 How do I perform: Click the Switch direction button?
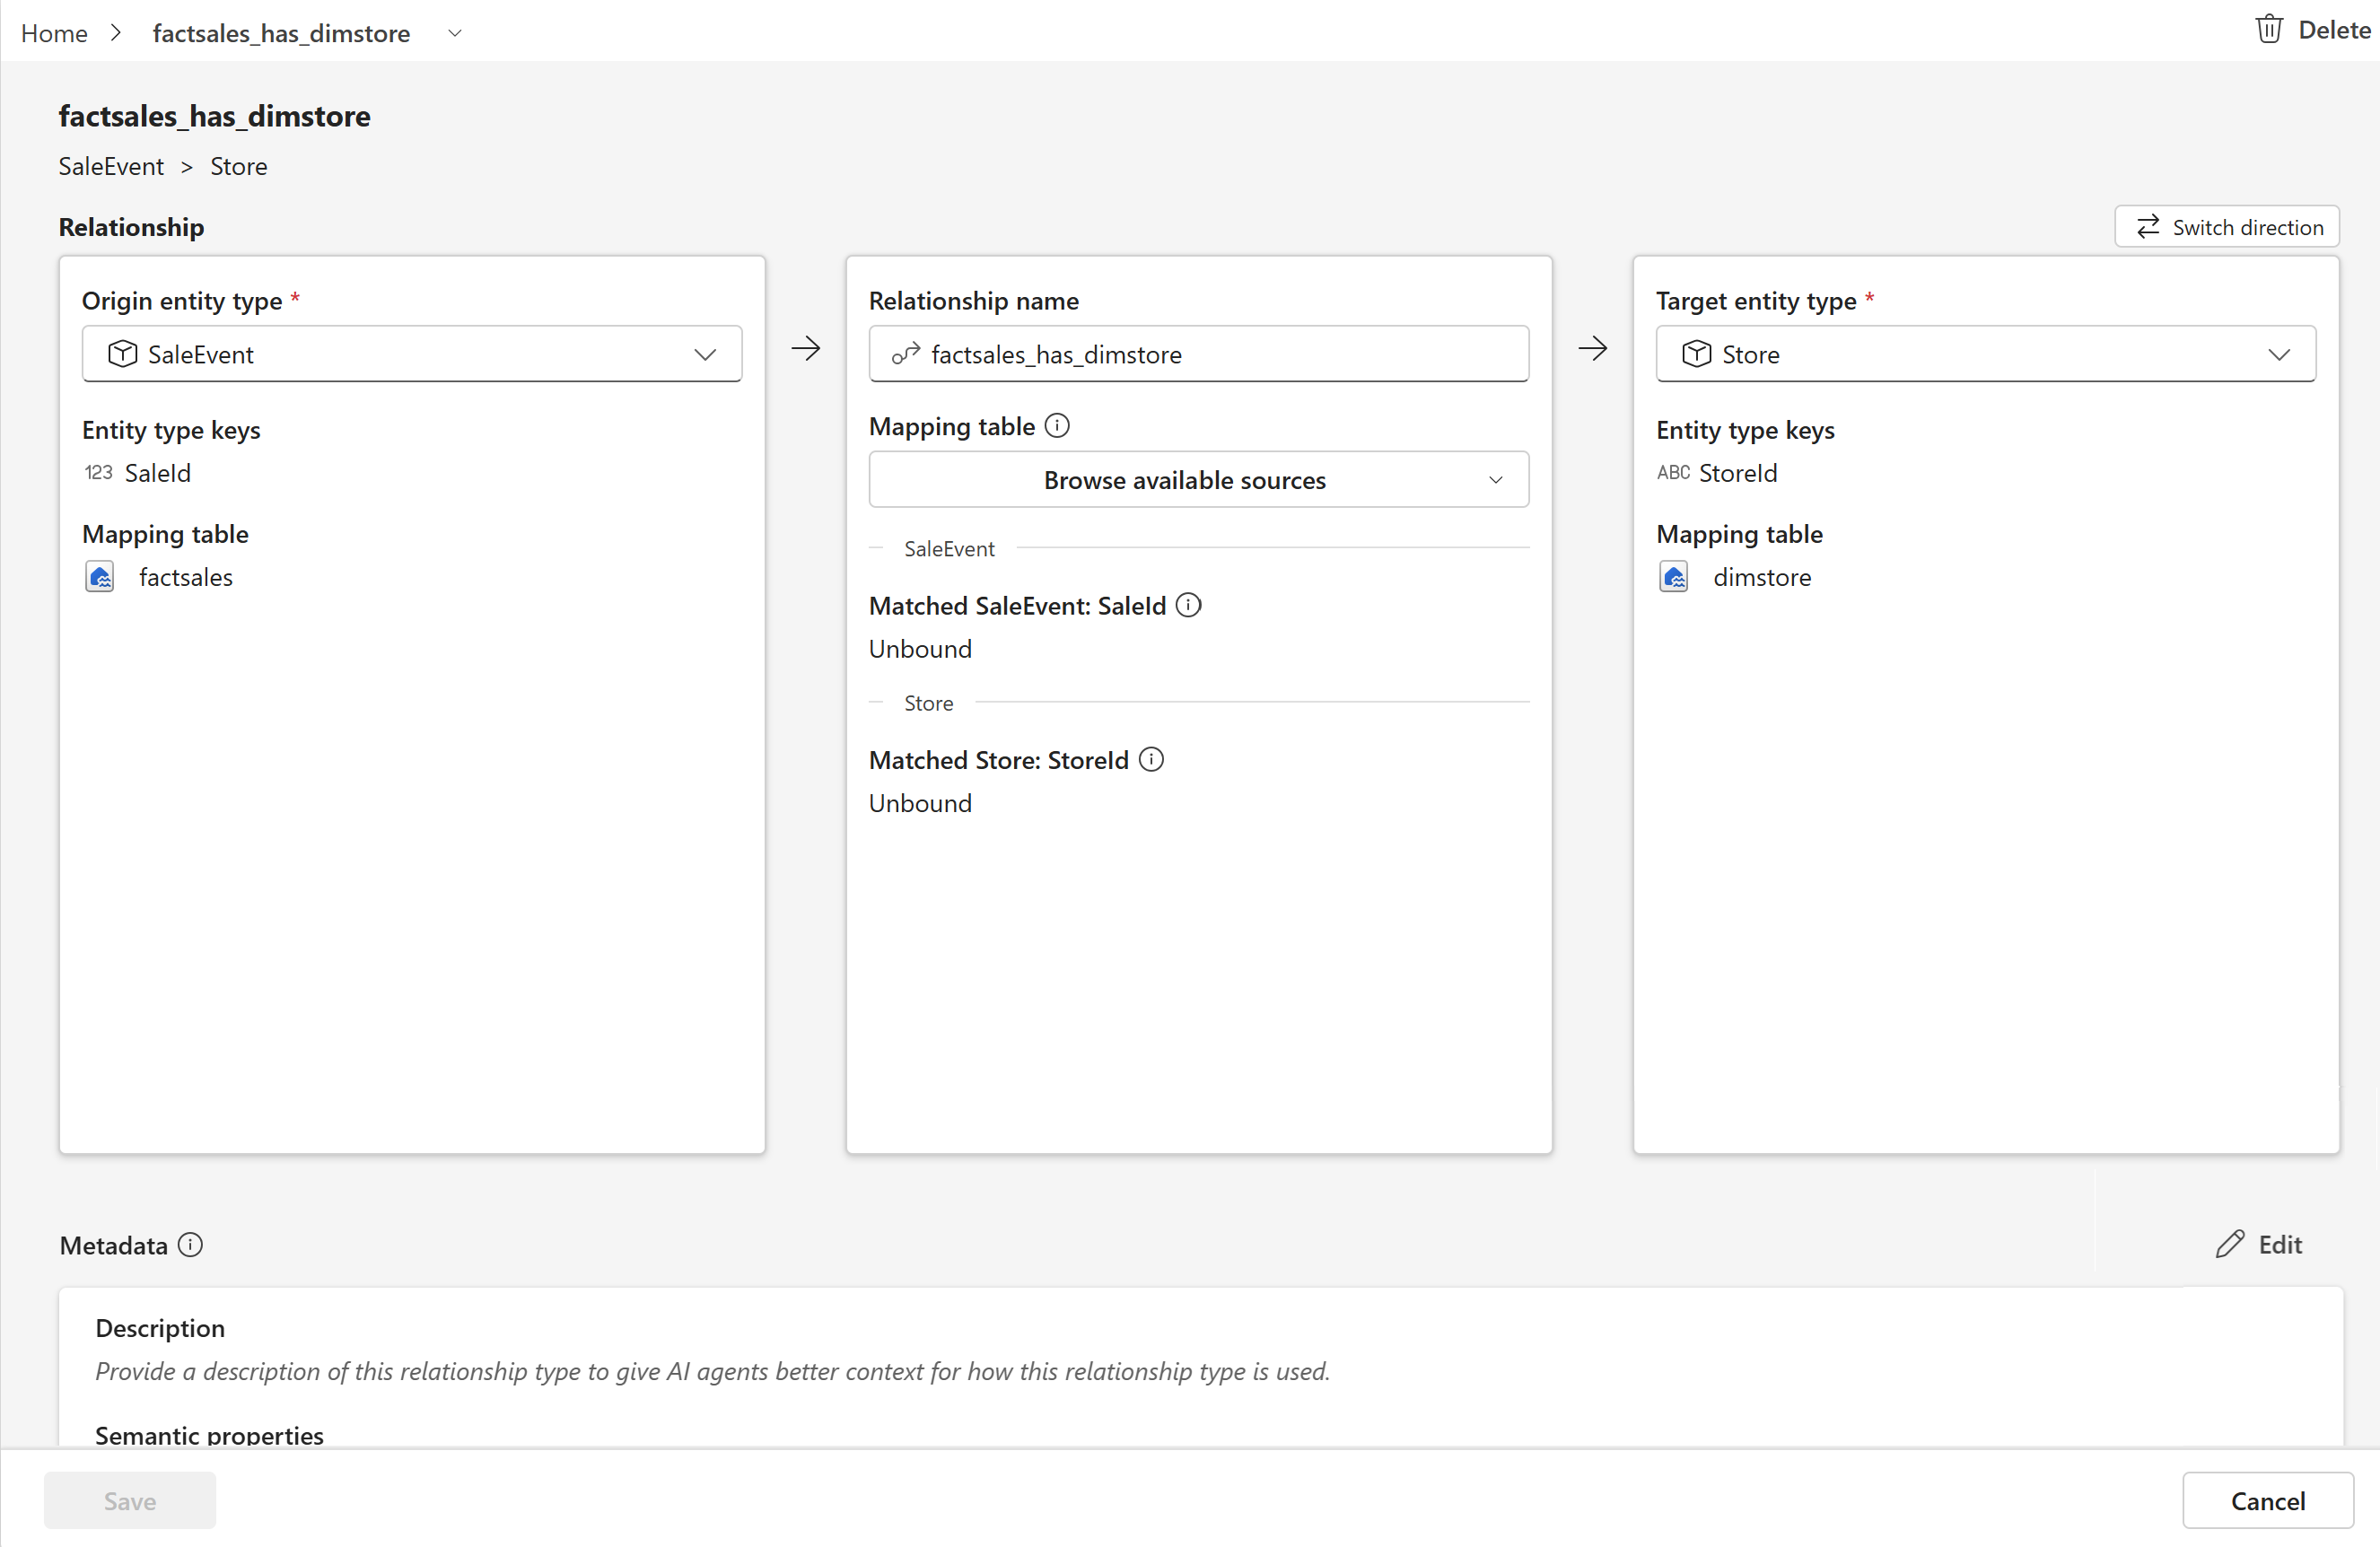tap(2227, 227)
